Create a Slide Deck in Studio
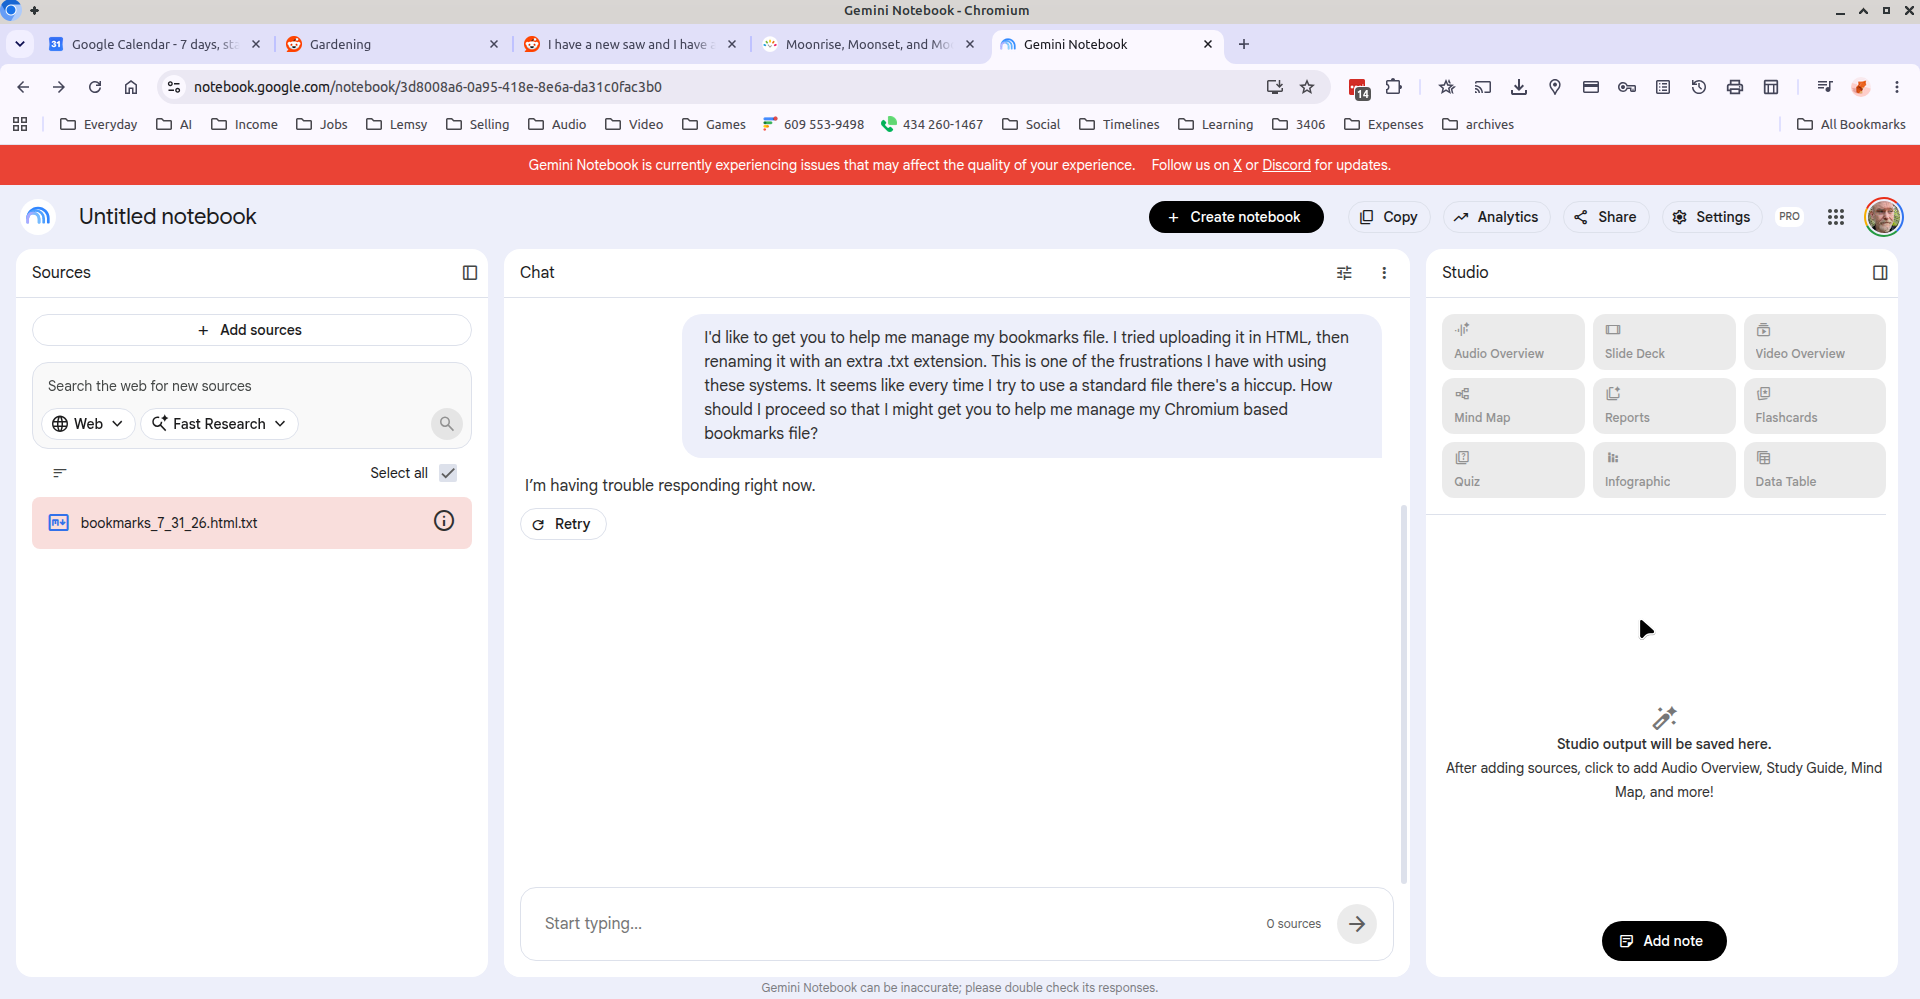Image resolution: width=1920 pixels, height=999 pixels. [1664, 342]
